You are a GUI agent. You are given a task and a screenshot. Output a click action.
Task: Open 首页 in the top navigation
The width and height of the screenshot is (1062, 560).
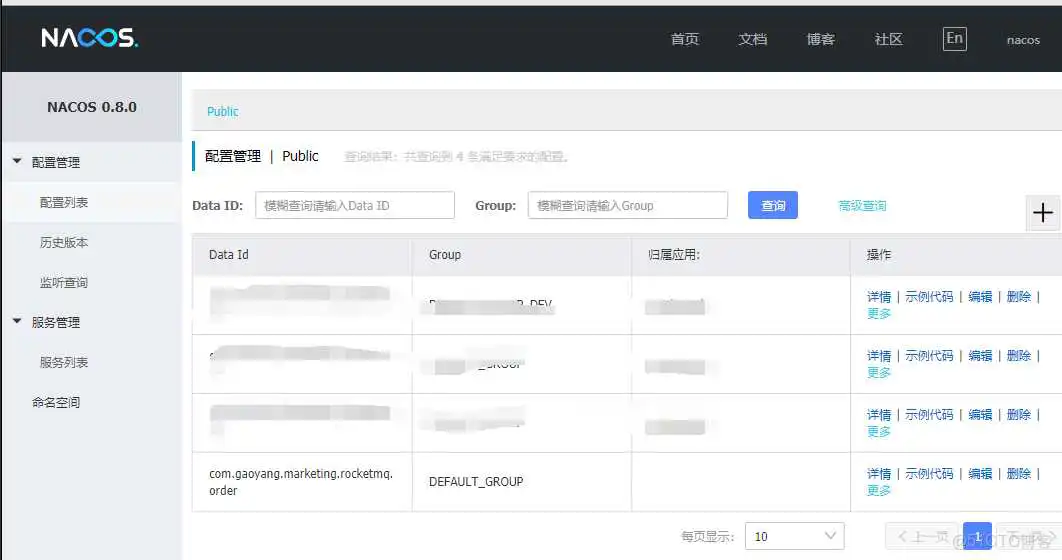(x=685, y=39)
